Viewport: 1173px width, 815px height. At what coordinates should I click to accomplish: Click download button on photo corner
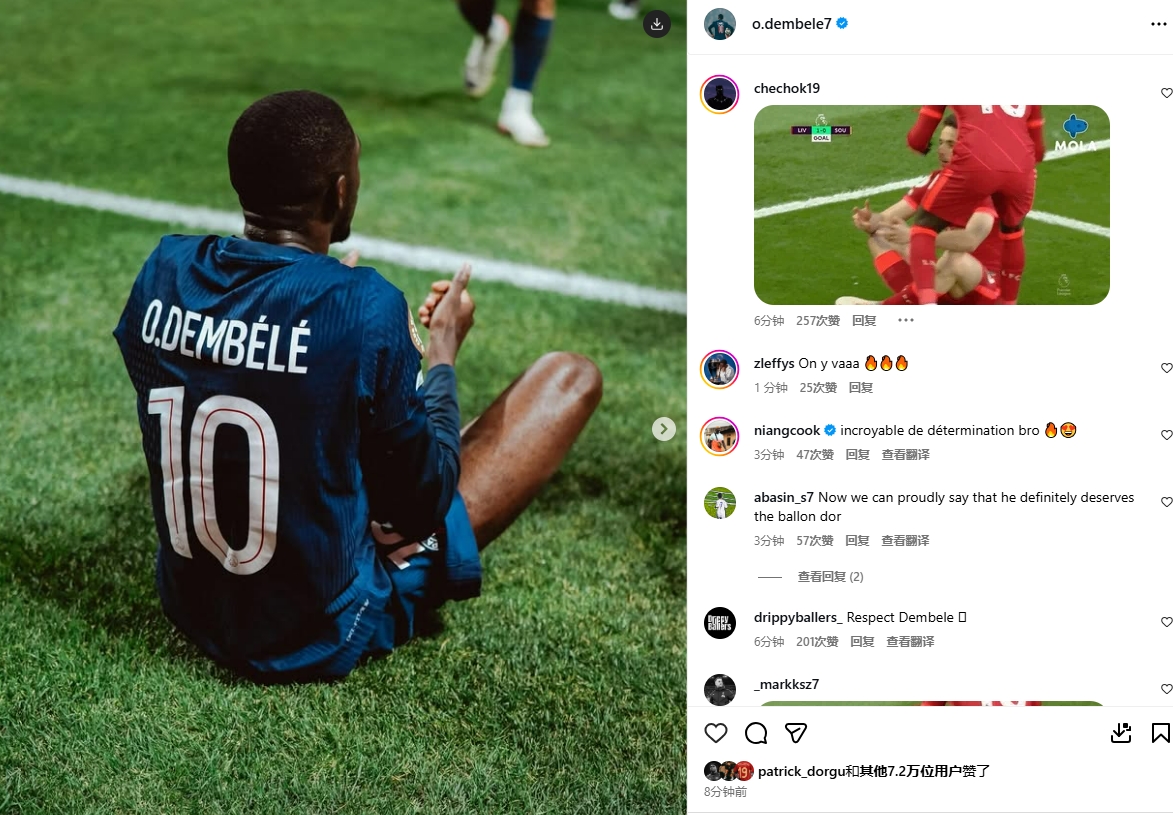pos(657,24)
